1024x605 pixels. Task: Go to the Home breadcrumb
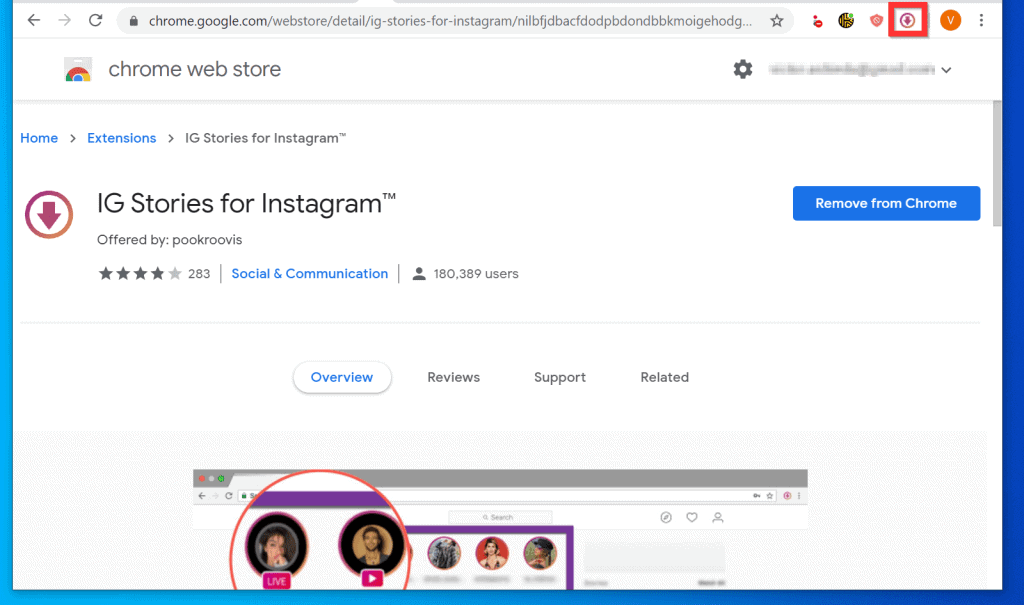[x=39, y=138]
